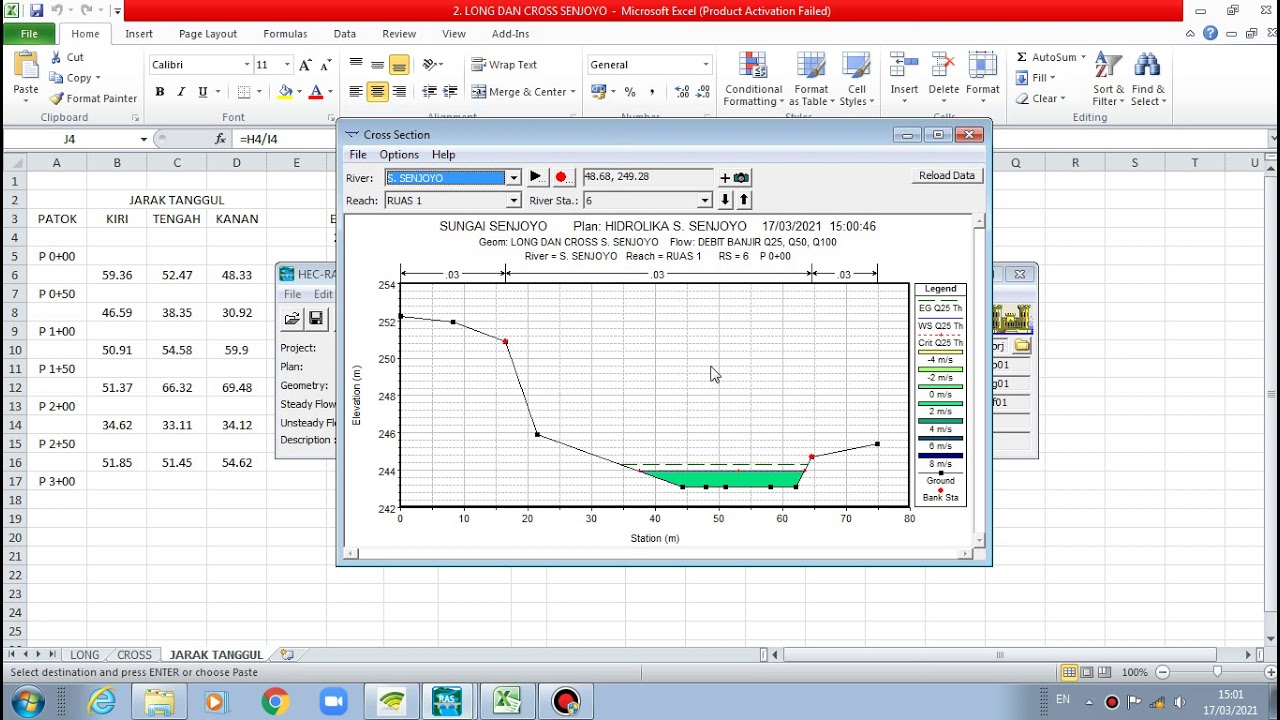Toggle underline formatting

pyautogui.click(x=202, y=92)
